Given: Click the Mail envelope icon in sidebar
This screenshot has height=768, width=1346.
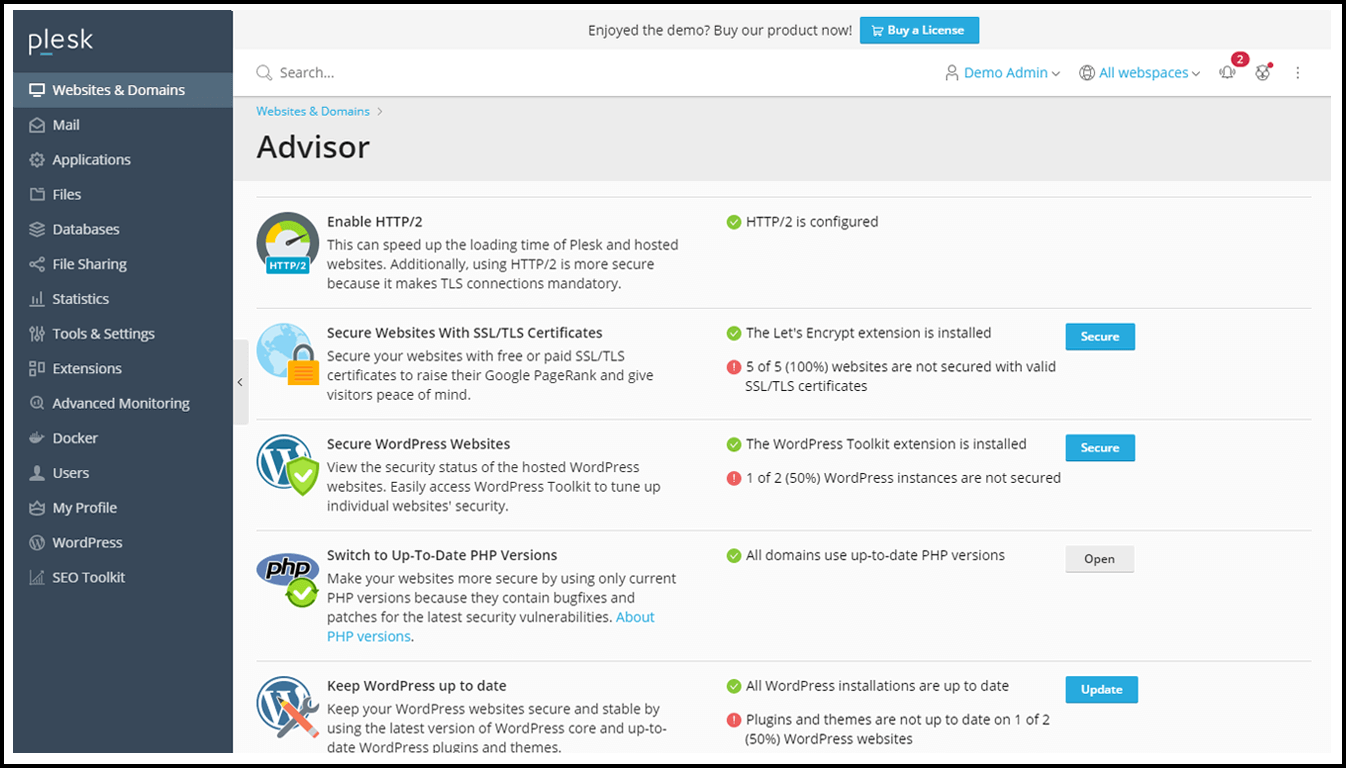Looking at the screenshot, I should tap(37, 125).
